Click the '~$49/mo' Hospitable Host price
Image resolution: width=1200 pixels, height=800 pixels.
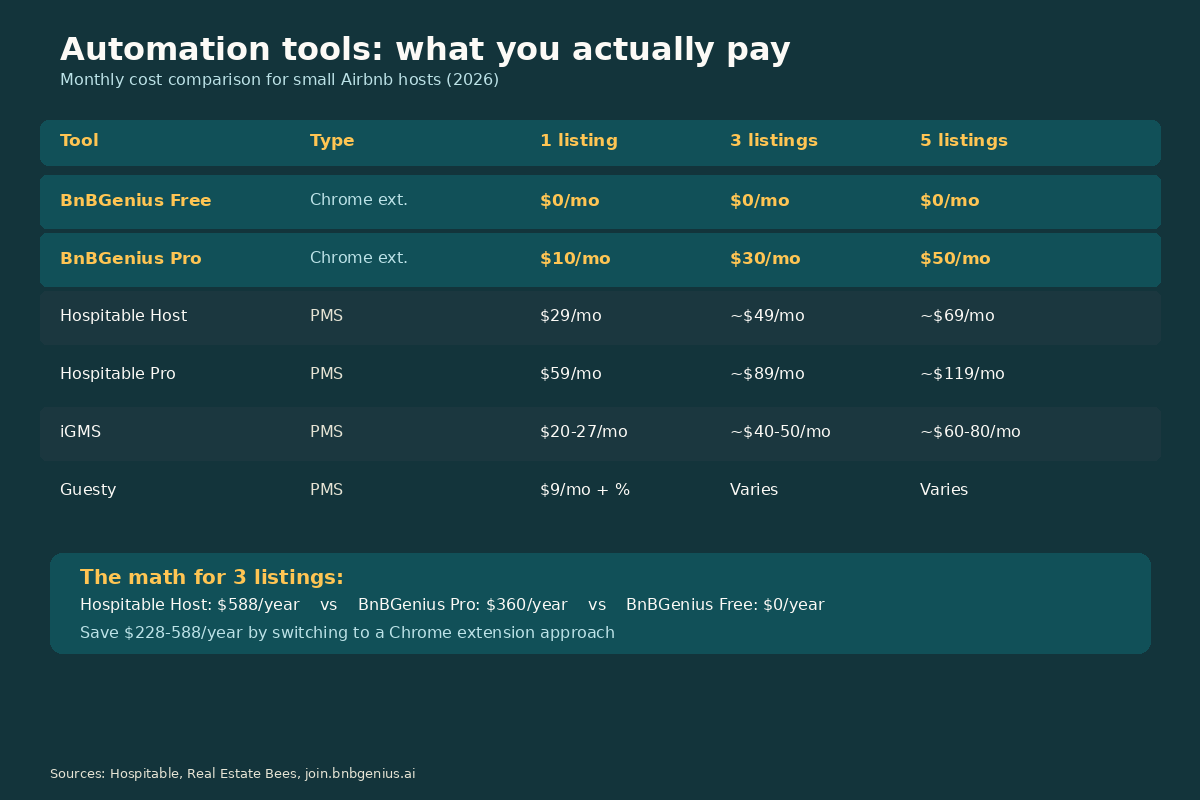point(767,316)
